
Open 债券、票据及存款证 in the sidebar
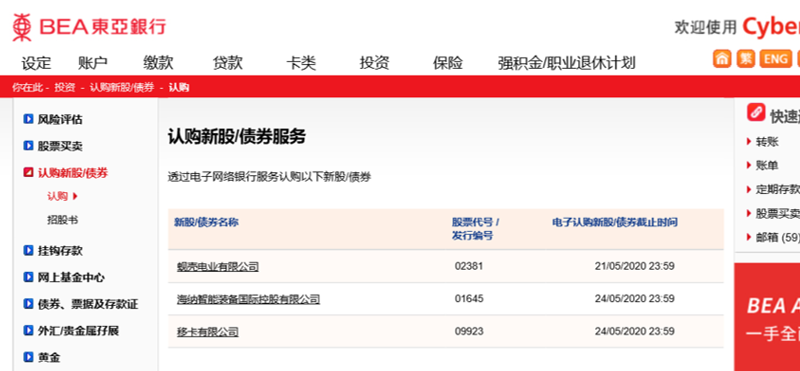click(88, 304)
